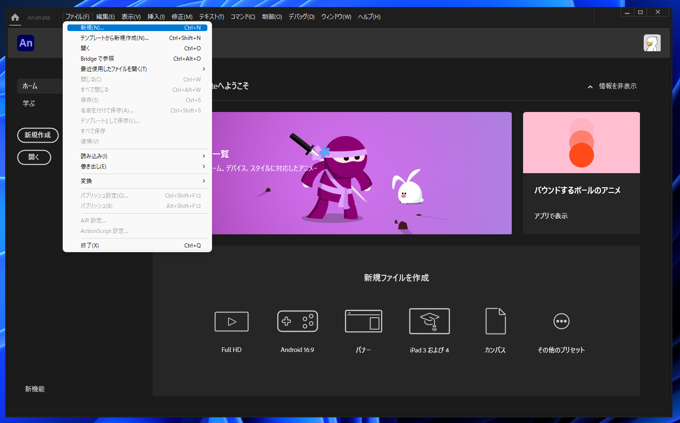
Task: Open the ウィンドウ(W) menu
Action: point(336,17)
